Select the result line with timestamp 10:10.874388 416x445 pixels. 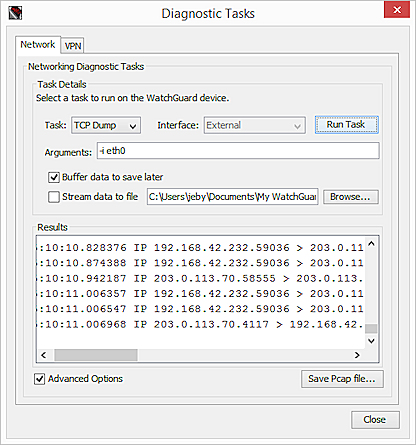(201, 263)
